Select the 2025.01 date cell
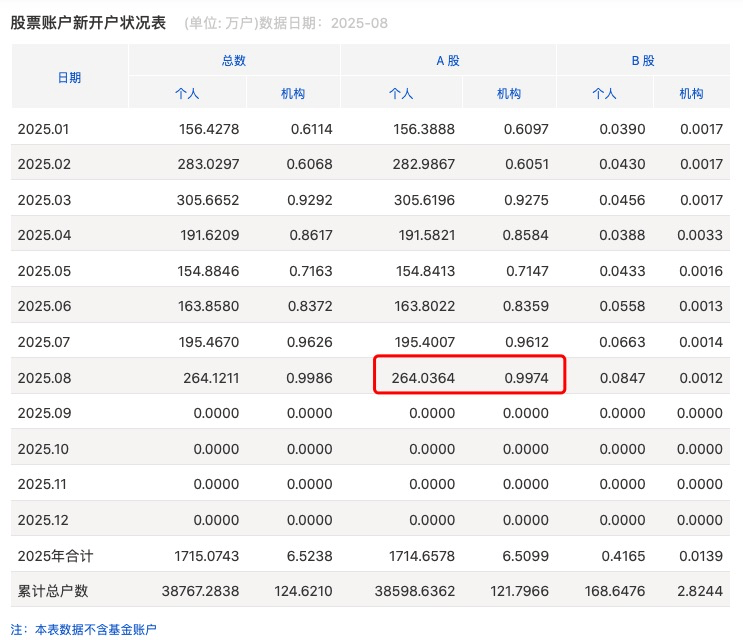The image size is (743, 642). [43, 129]
